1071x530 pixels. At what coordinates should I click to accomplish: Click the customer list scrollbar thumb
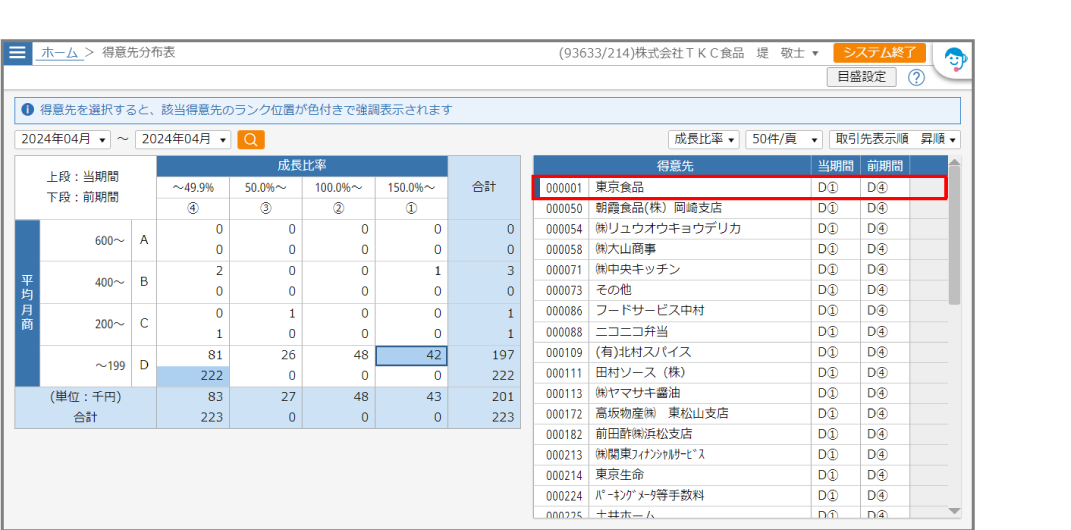pyautogui.click(x=954, y=236)
